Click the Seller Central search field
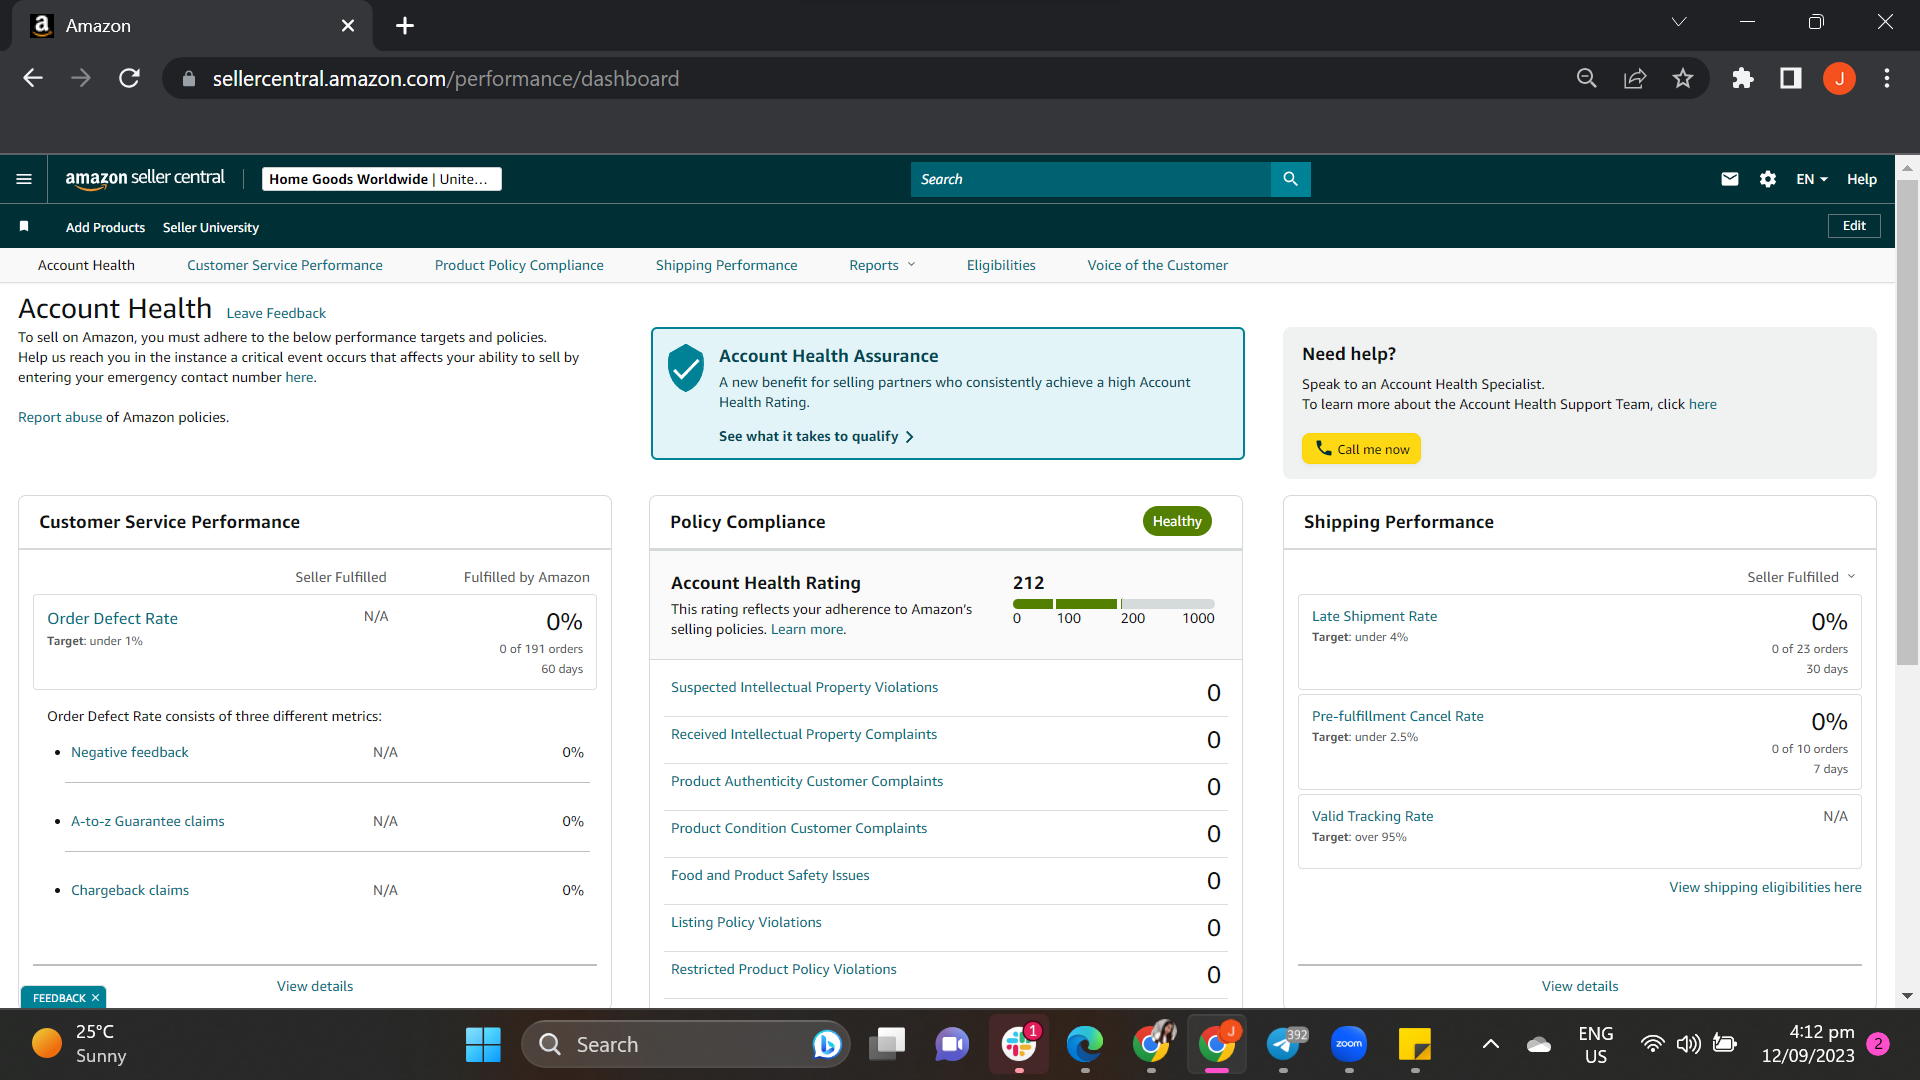Image resolution: width=1920 pixels, height=1080 pixels. (x=1090, y=179)
